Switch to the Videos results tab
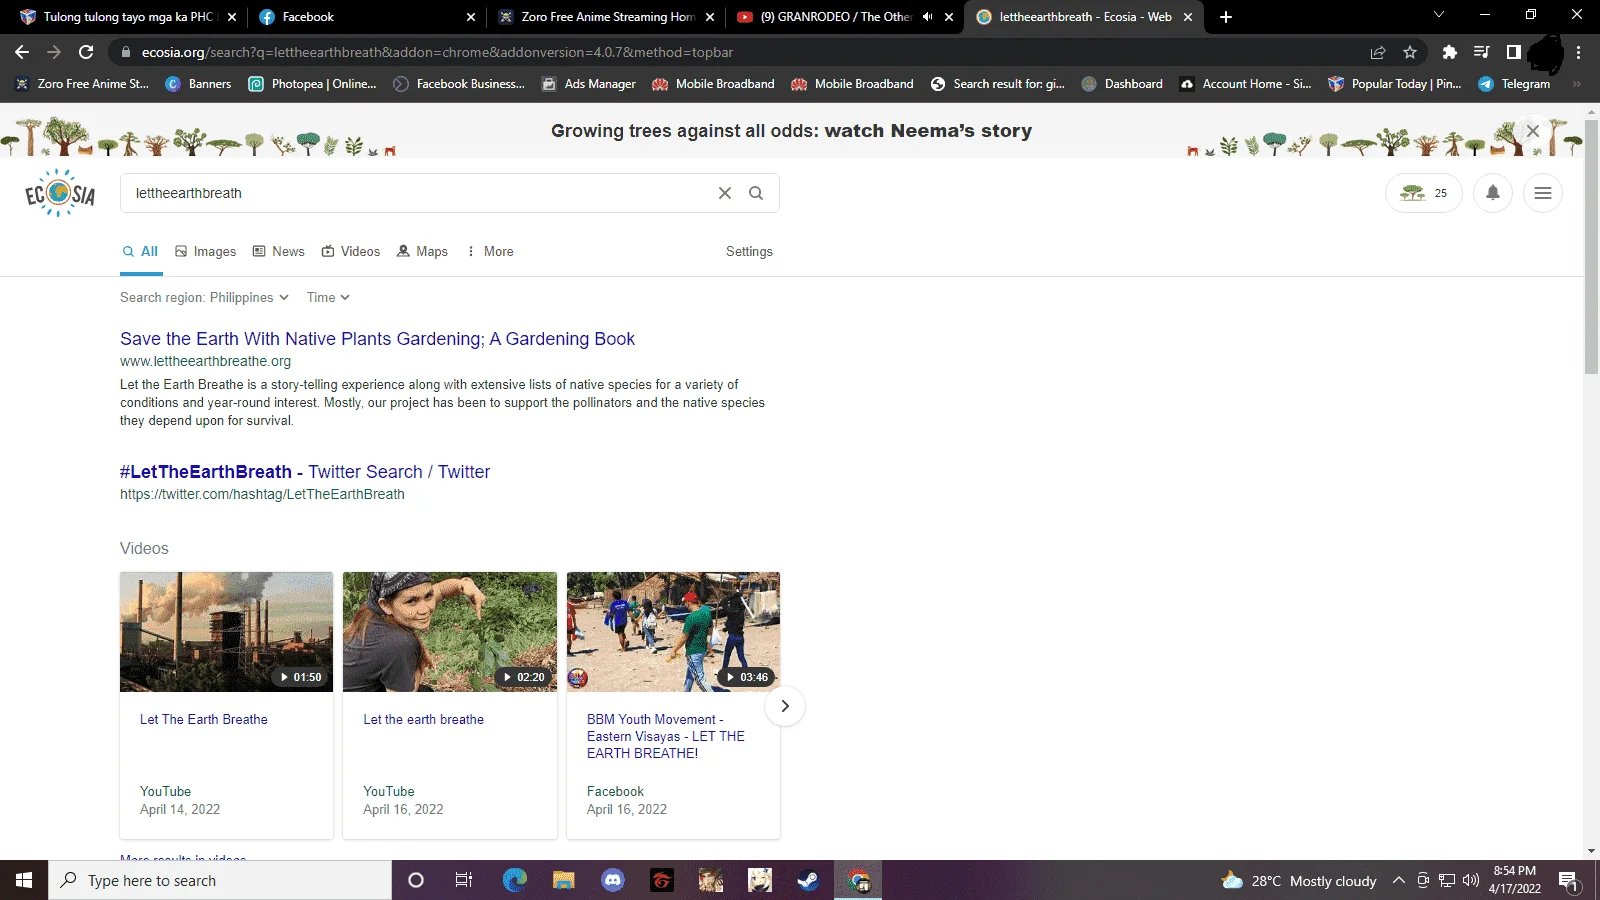This screenshot has width=1600, height=900. (x=350, y=251)
